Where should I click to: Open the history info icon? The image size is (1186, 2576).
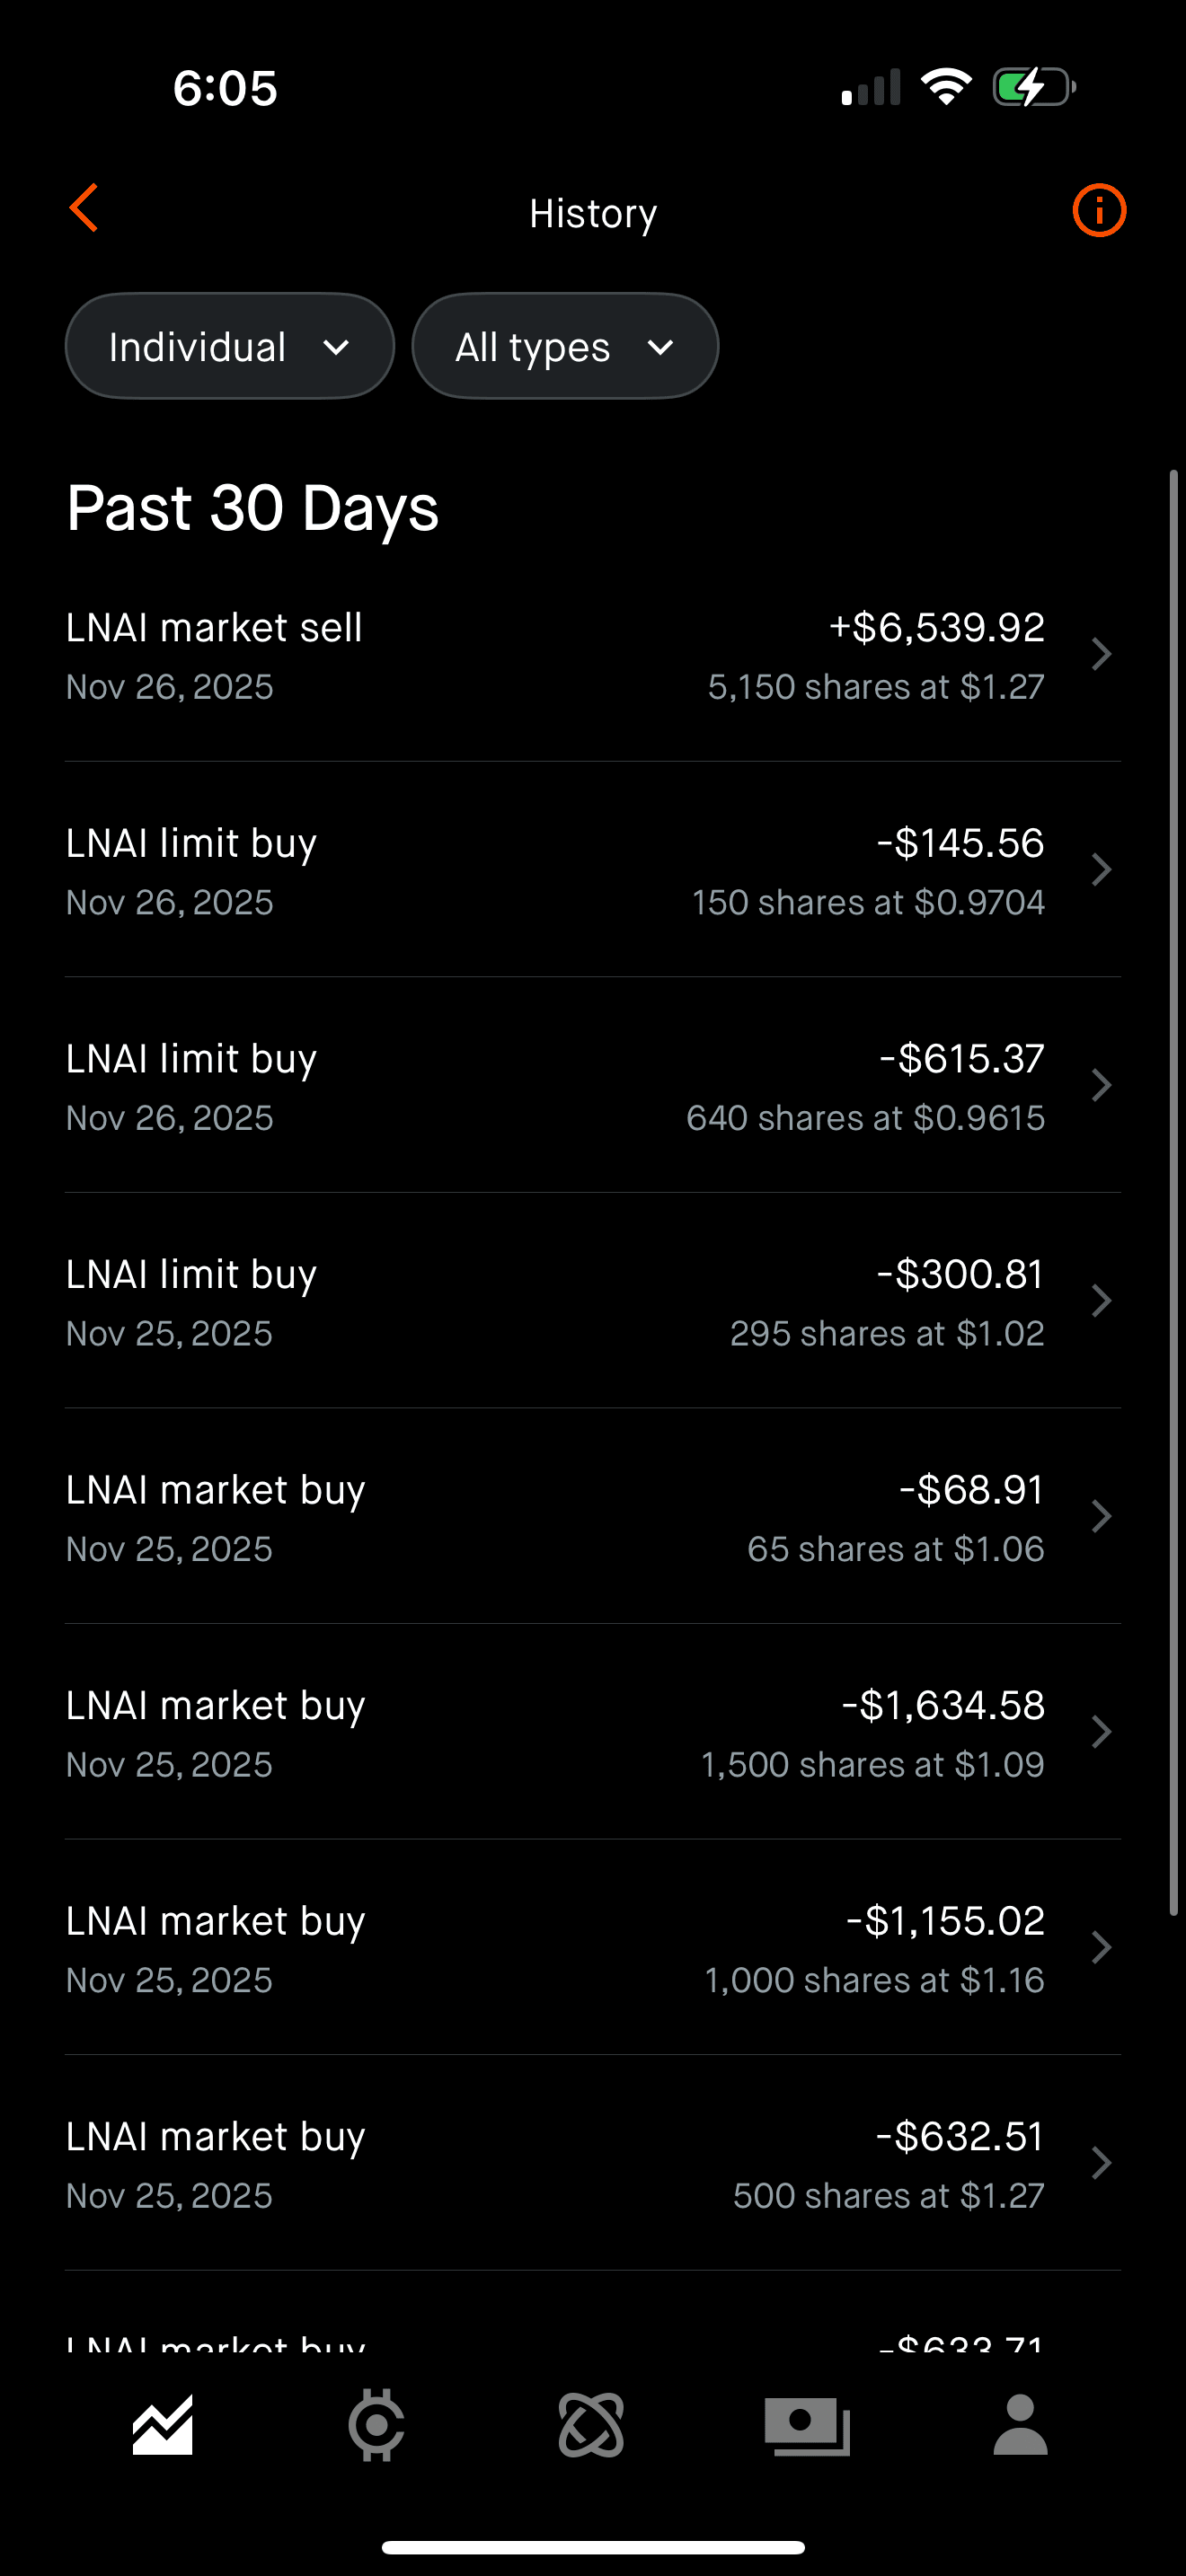click(1099, 211)
